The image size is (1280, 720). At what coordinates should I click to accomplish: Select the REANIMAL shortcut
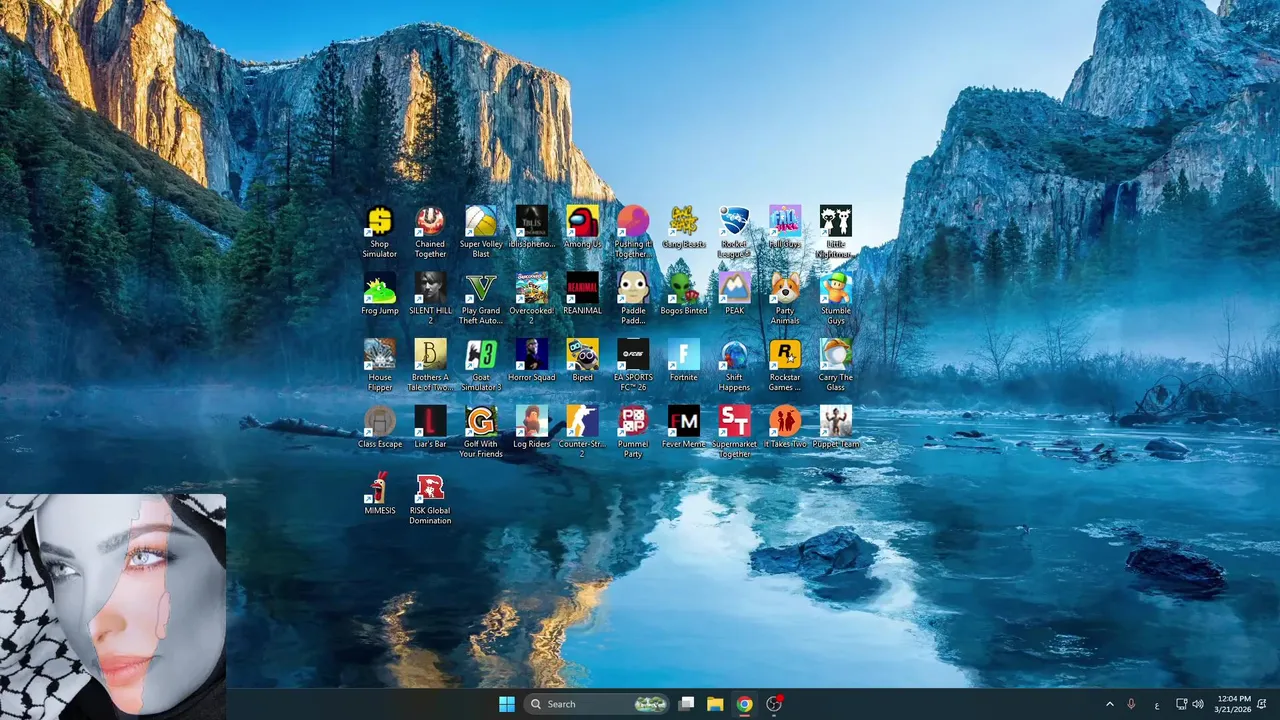tap(582, 294)
